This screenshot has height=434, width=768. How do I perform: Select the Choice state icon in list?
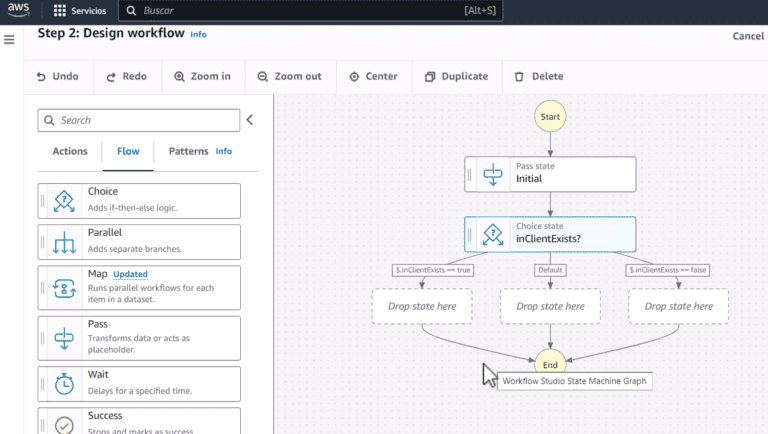64,201
